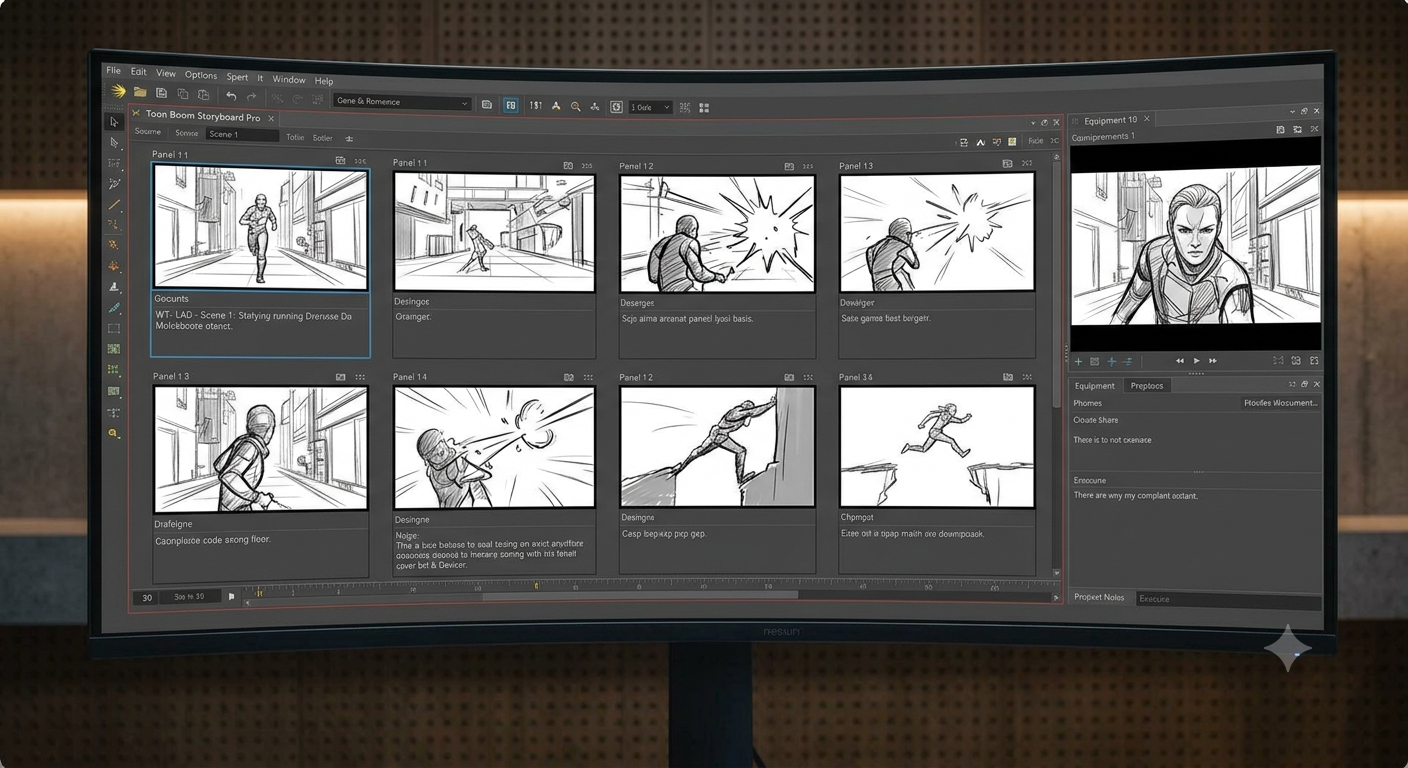Click the save disk icon in toolbar
Screen dimensions: 1408x768
pos(161,93)
